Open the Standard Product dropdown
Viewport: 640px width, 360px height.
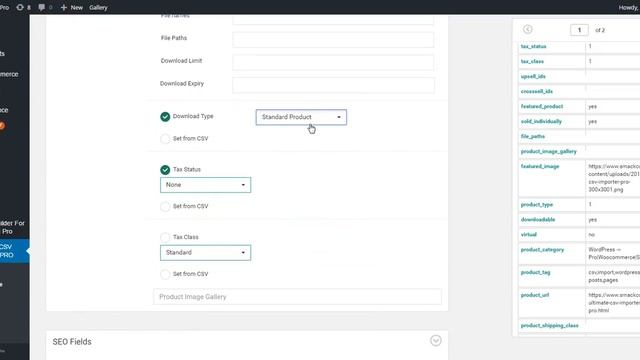click(301, 117)
